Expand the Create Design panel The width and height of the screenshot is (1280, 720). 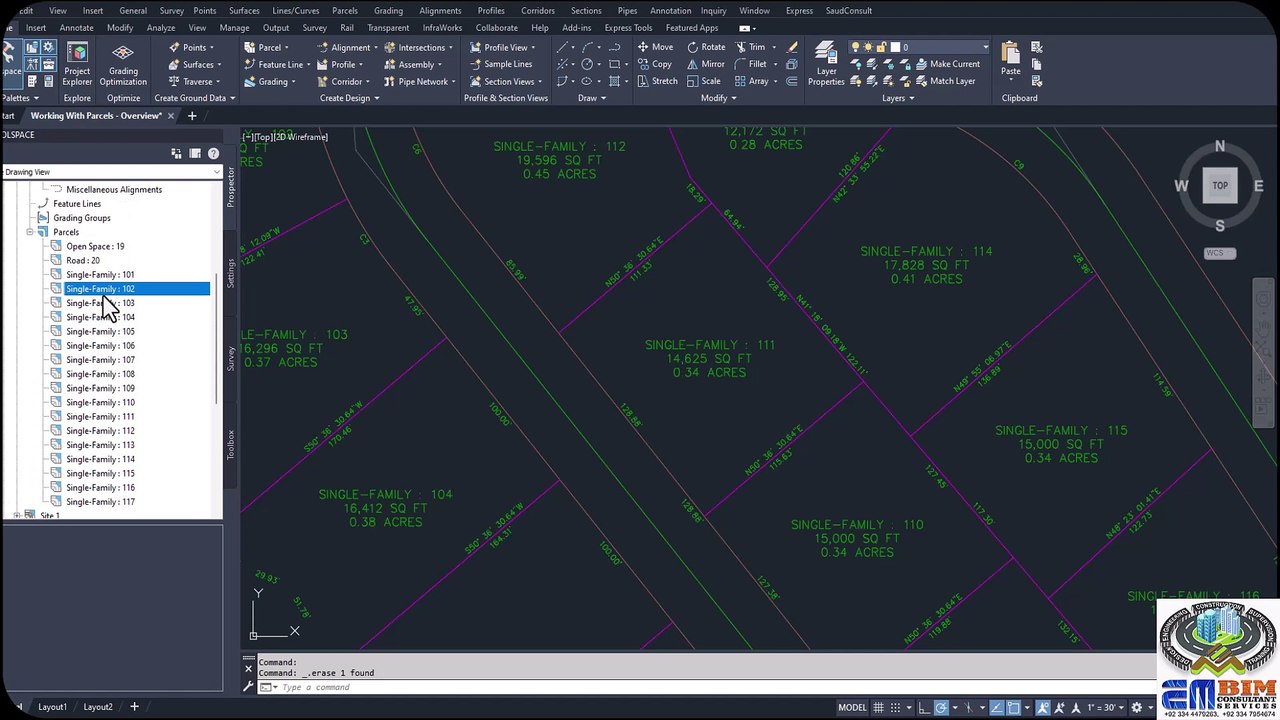(x=349, y=98)
